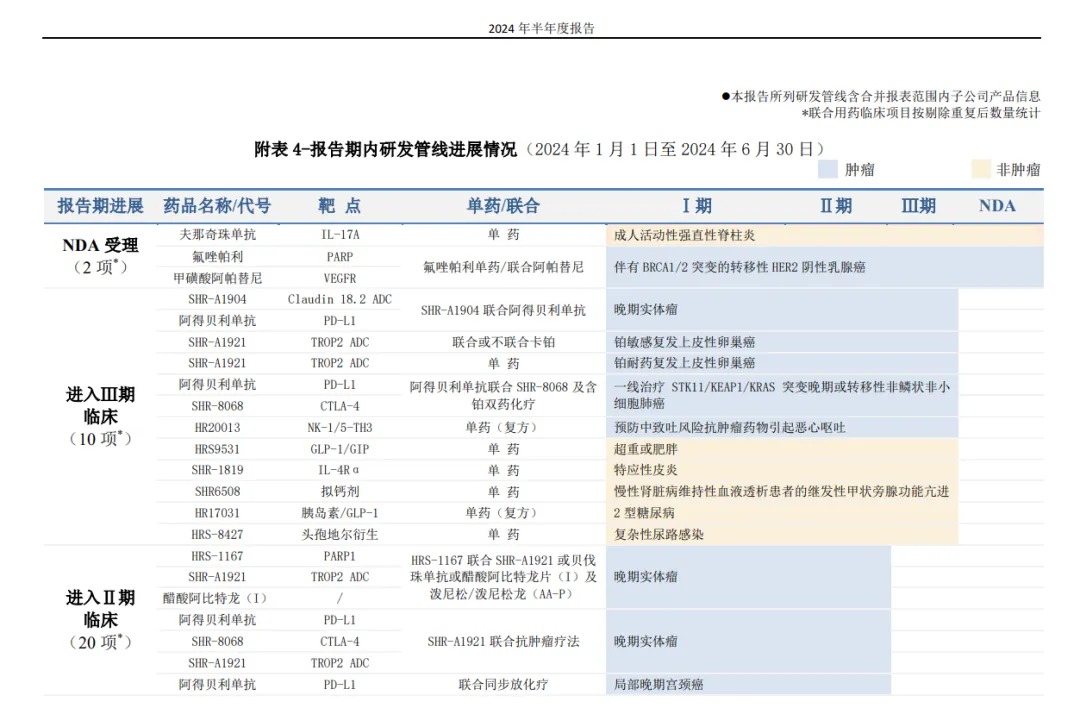This screenshot has width=1080, height=708.
Task: Click the blue 肿瘤 legend color swatch
Action: [x=827, y=170]
